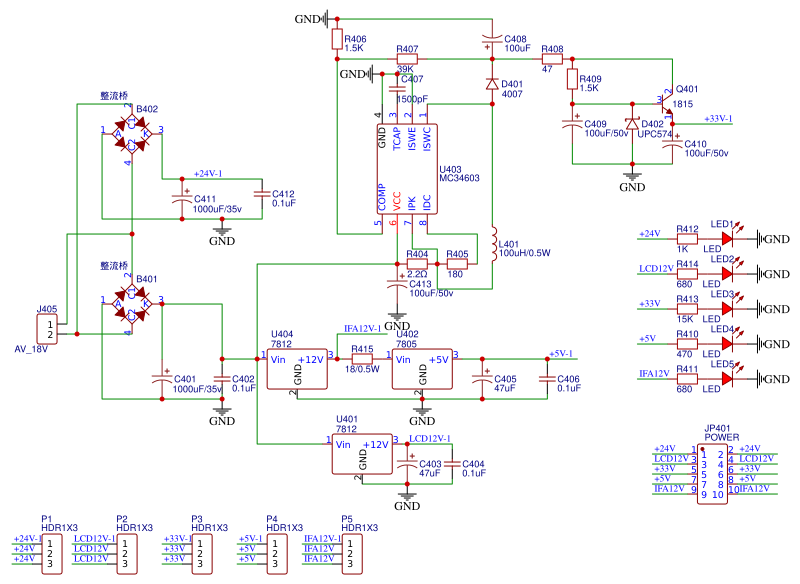Select the C407 1500pF capacitor symbol

pyautogui.click(x=397, y=89)
